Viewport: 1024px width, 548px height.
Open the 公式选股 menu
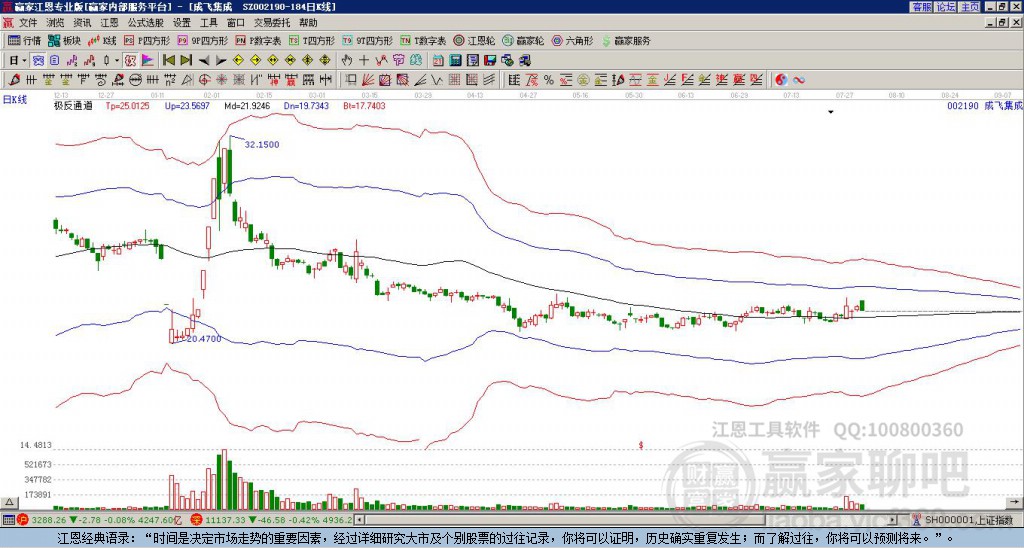(146, 22)
